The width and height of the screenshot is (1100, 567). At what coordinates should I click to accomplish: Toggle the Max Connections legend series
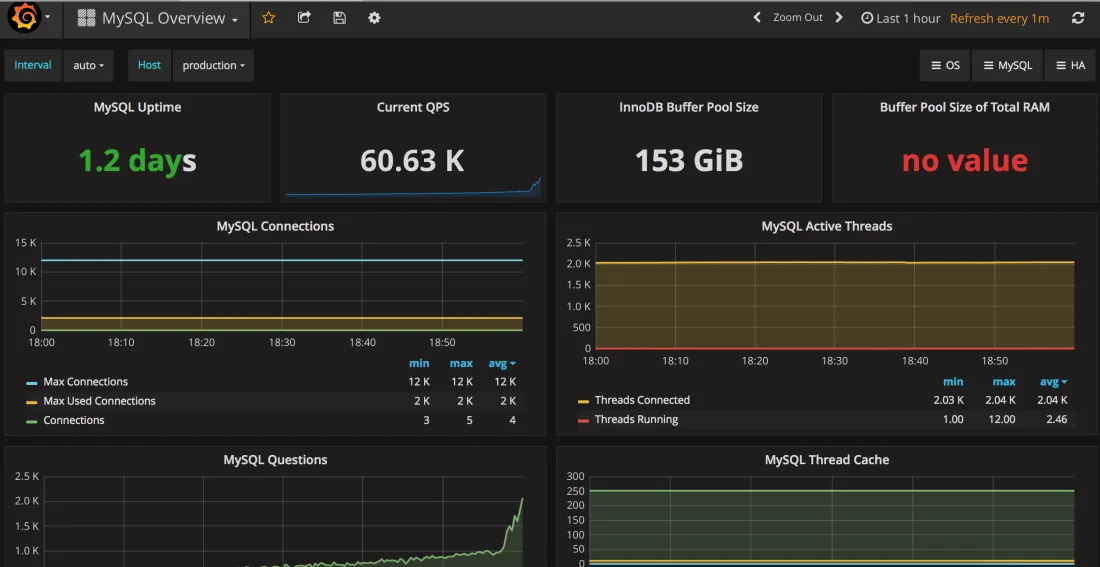tap(86, 382)
